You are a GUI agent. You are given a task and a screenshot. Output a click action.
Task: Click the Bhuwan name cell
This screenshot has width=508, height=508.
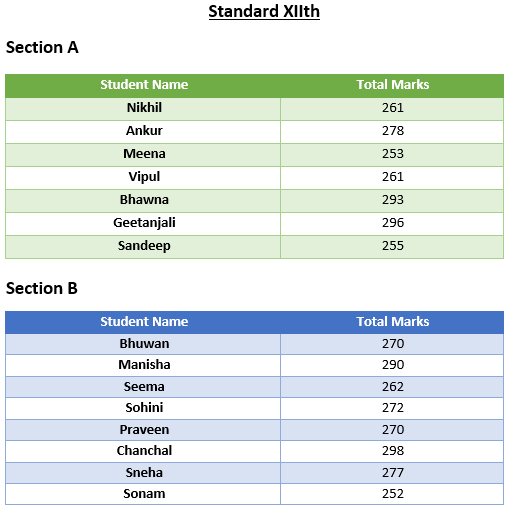tap(143, 344)
